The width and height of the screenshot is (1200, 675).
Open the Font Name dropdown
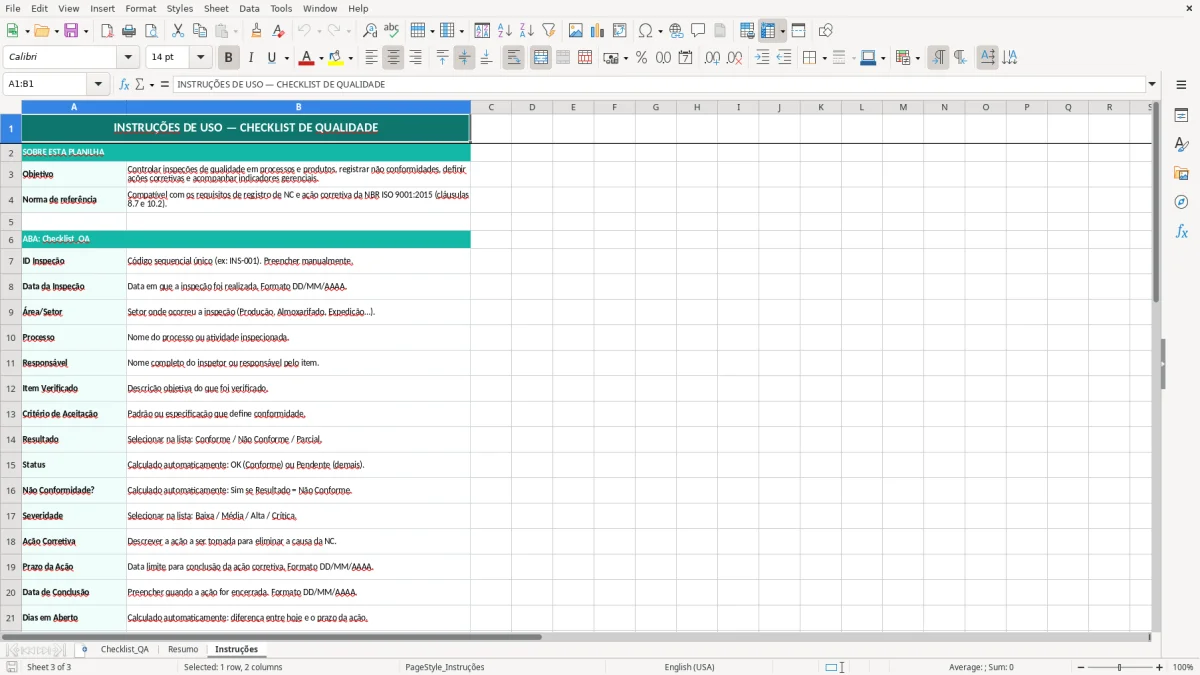[127, 58]
